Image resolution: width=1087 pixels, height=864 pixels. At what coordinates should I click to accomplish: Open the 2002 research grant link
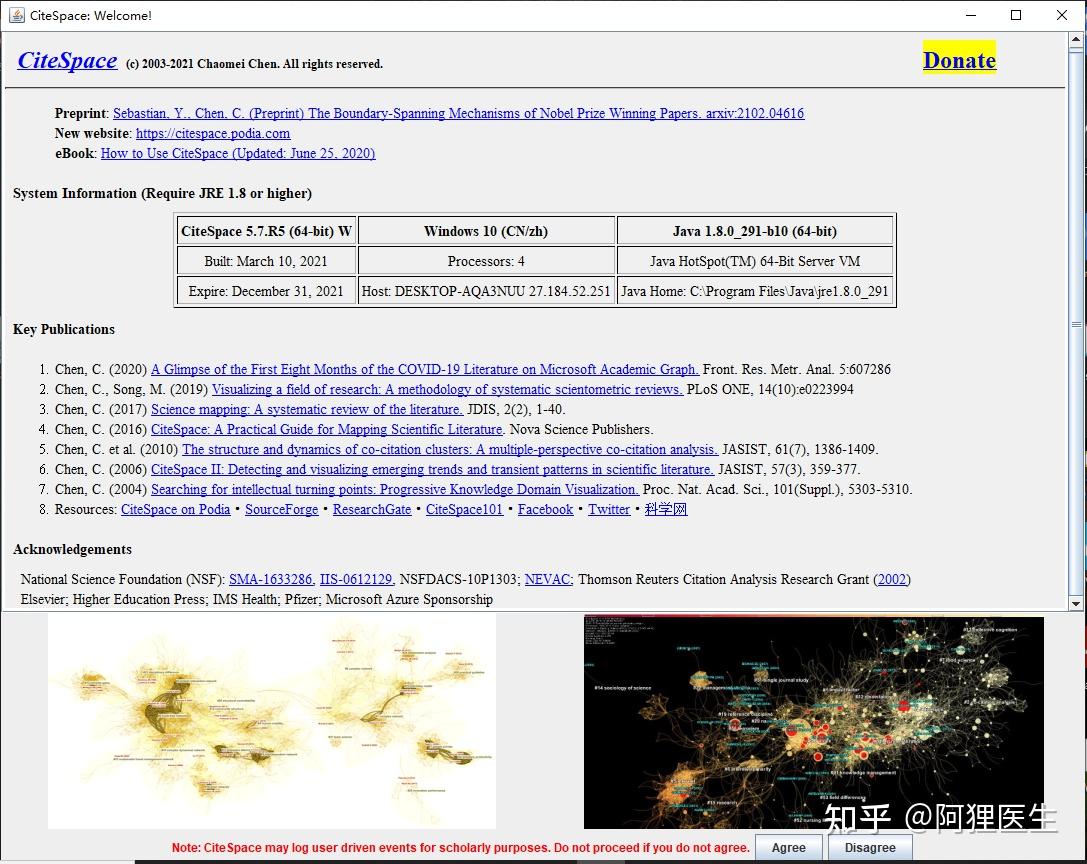(892, 580)
